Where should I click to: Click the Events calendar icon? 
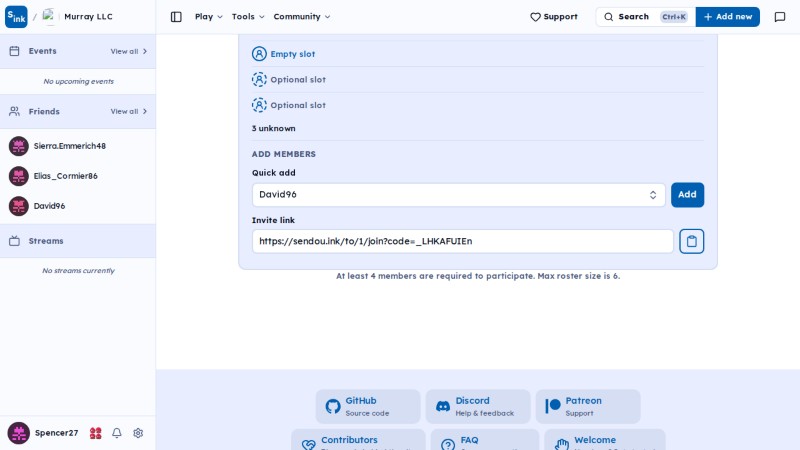14,51
